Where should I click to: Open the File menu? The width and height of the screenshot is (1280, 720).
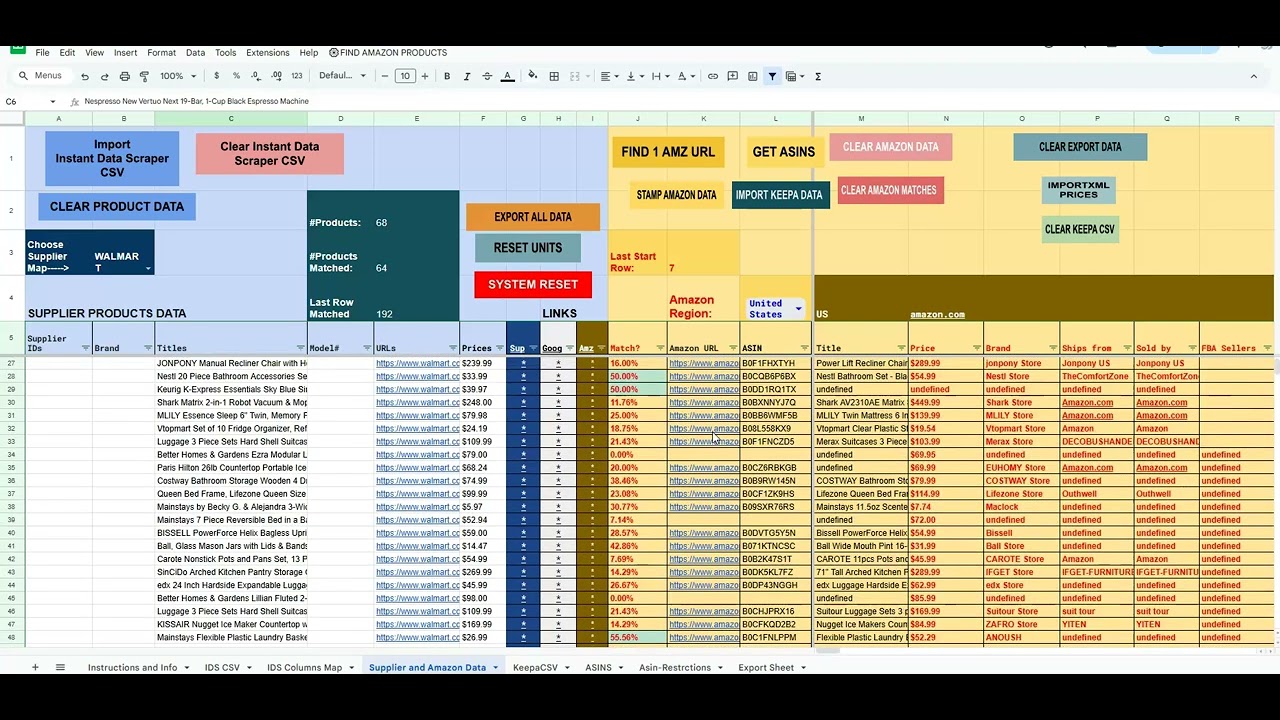coord(42,53)
